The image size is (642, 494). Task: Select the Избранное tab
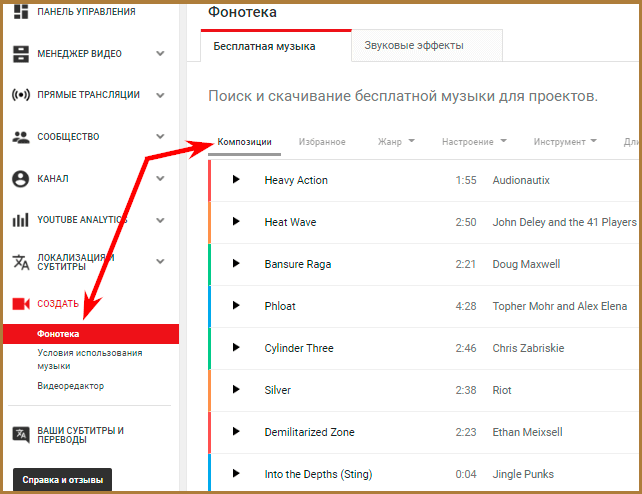[322, 142]
